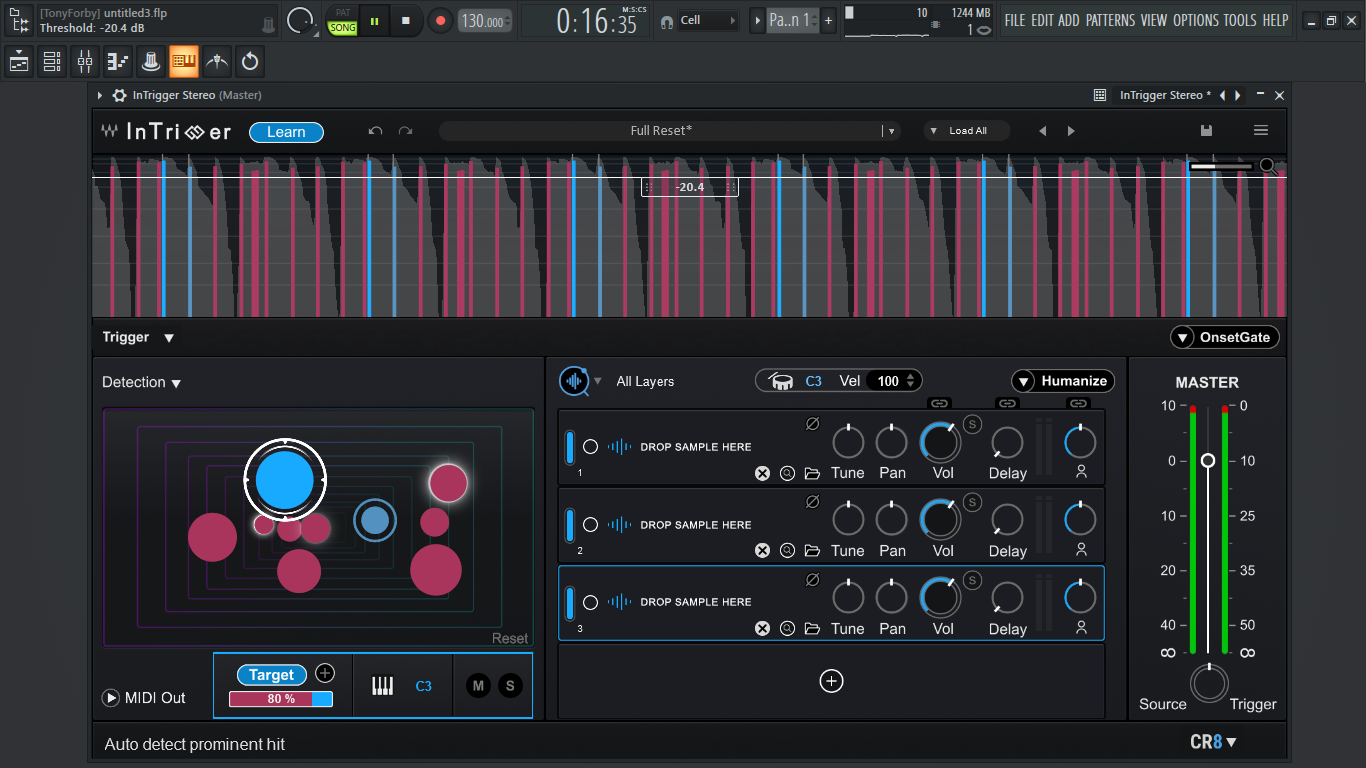
Task: Open plugin settings gear for InTrigger Stereo
Action: 119,95
